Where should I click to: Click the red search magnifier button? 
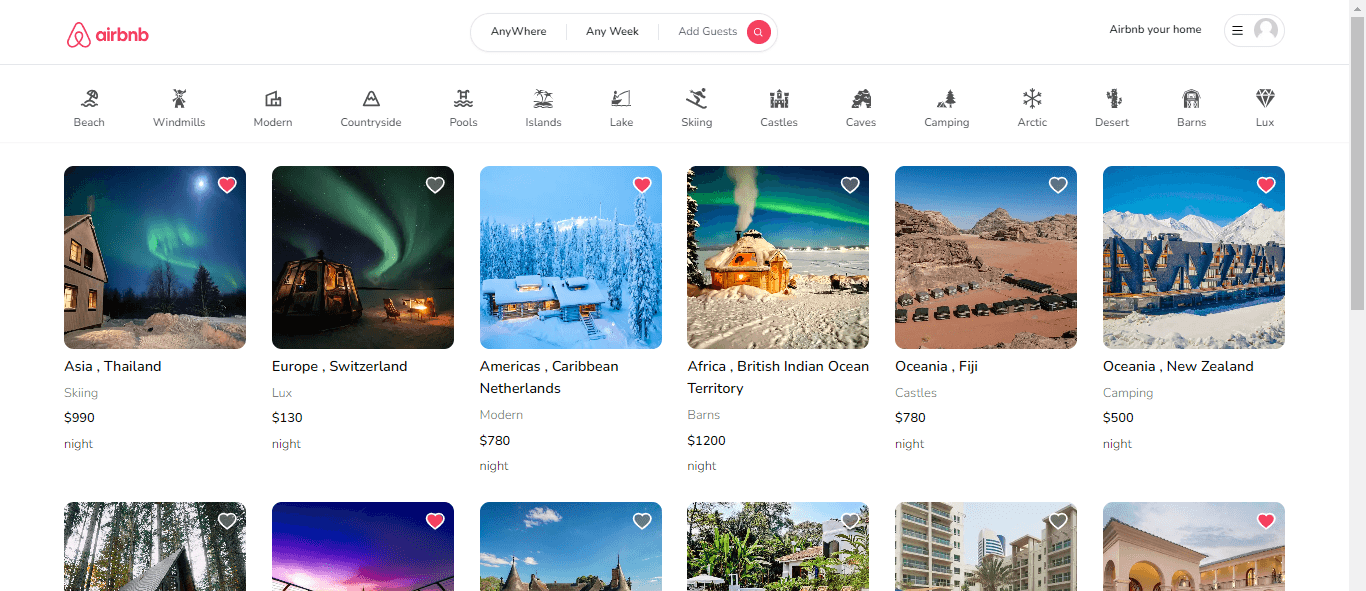759,32
